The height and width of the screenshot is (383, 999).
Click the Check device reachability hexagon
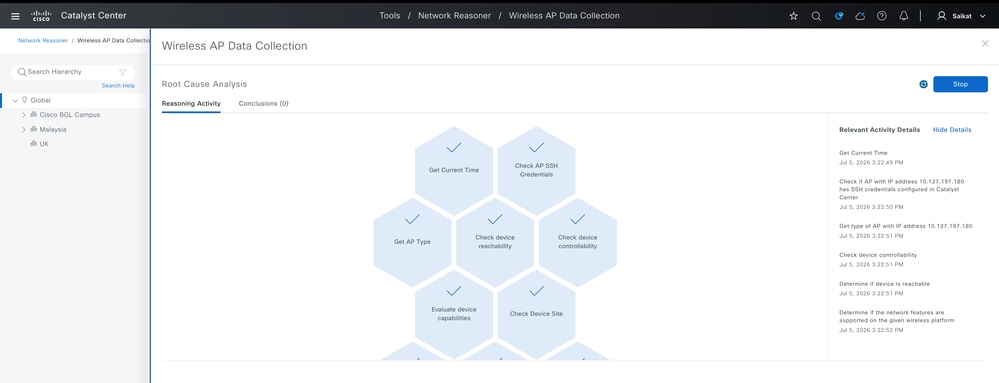tap(495, 242)
